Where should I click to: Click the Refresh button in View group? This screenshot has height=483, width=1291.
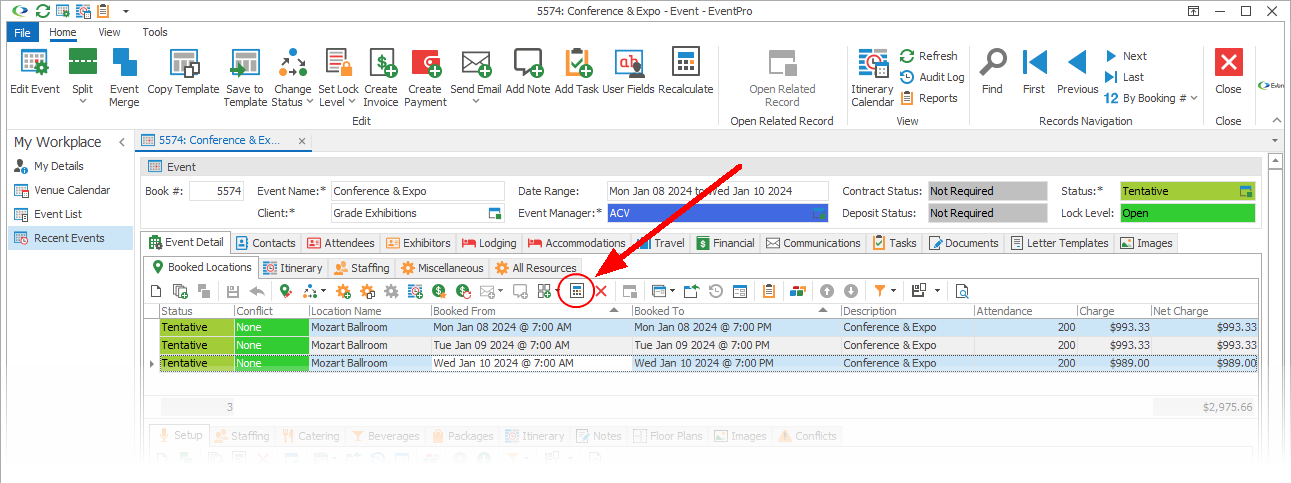tap(929, 56)
